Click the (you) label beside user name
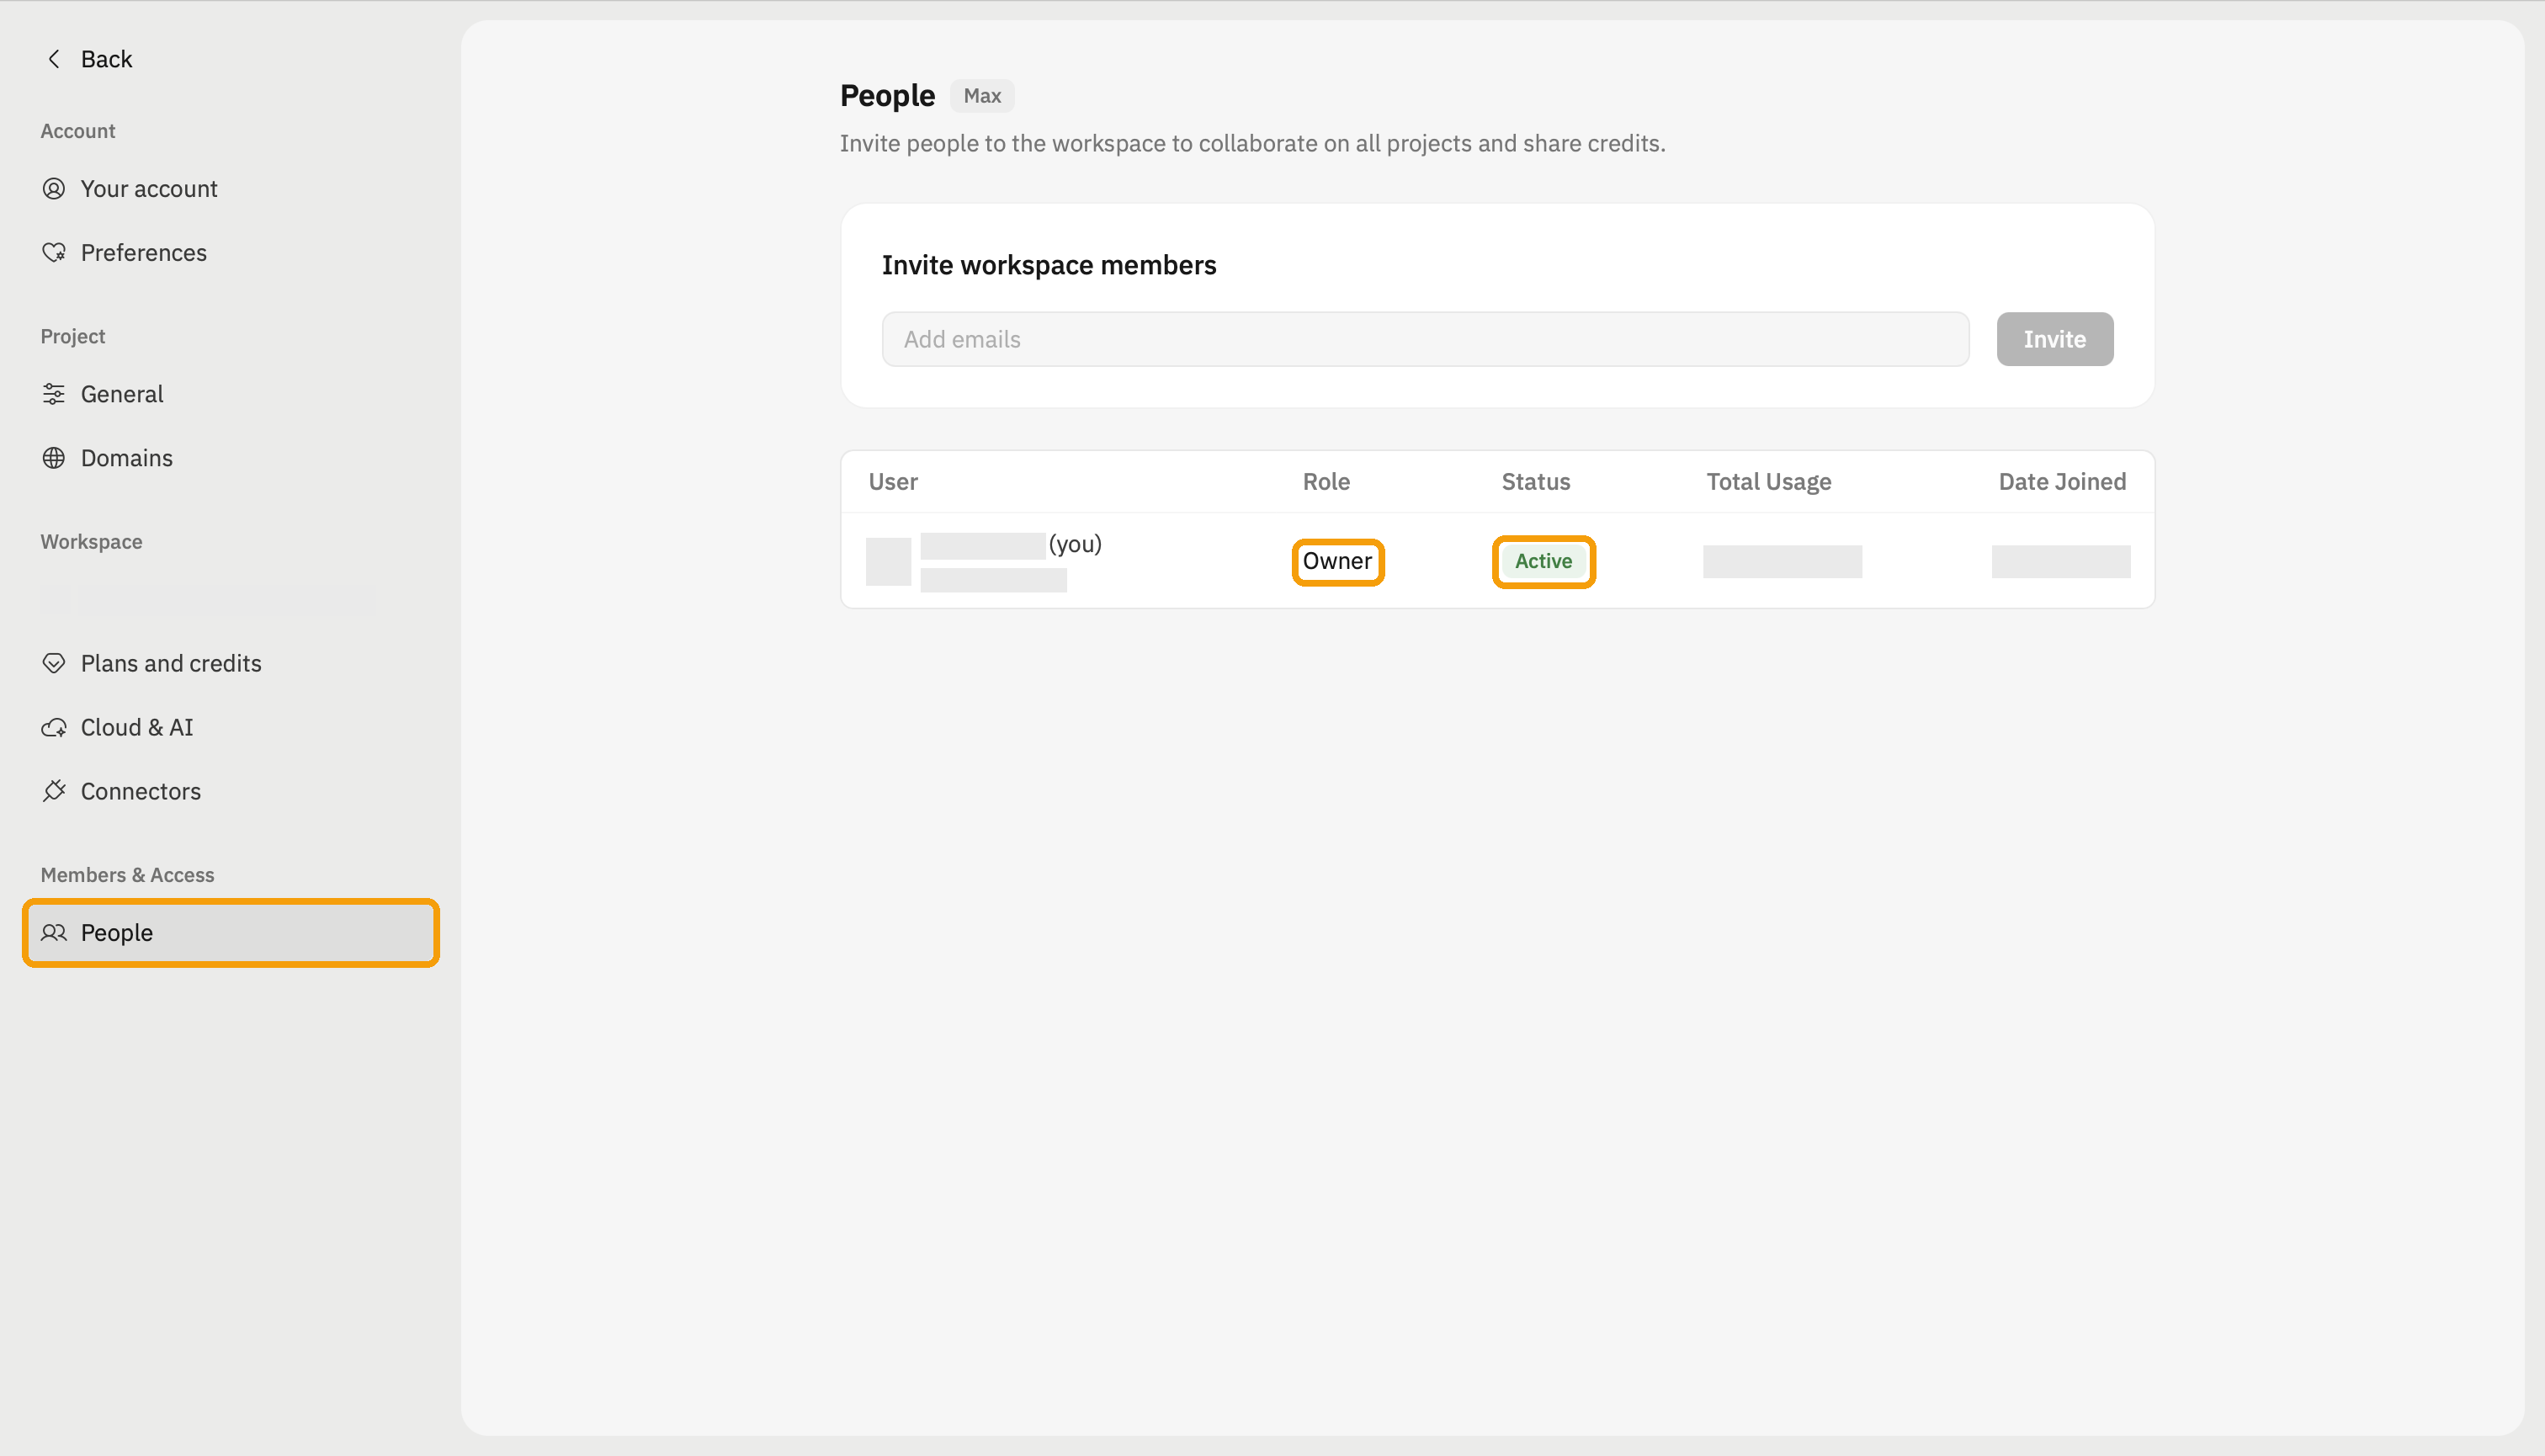Screen dimensions: 2545x1456 (x=1074, y=544)
